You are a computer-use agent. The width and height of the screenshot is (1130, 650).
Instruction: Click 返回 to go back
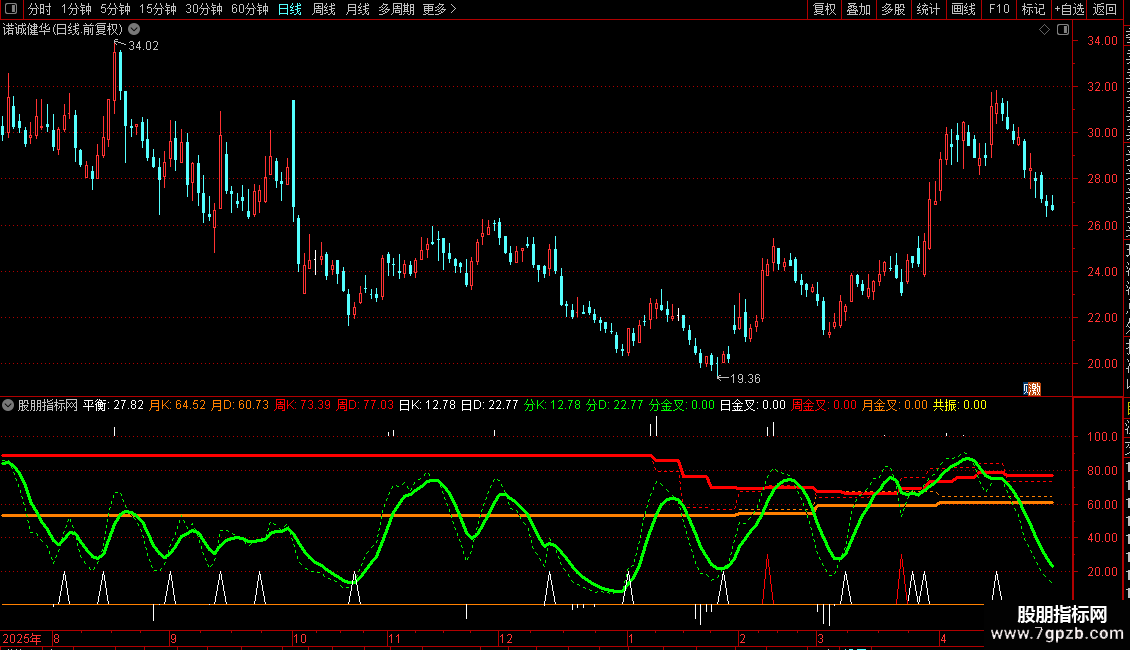click(1104, 9)
